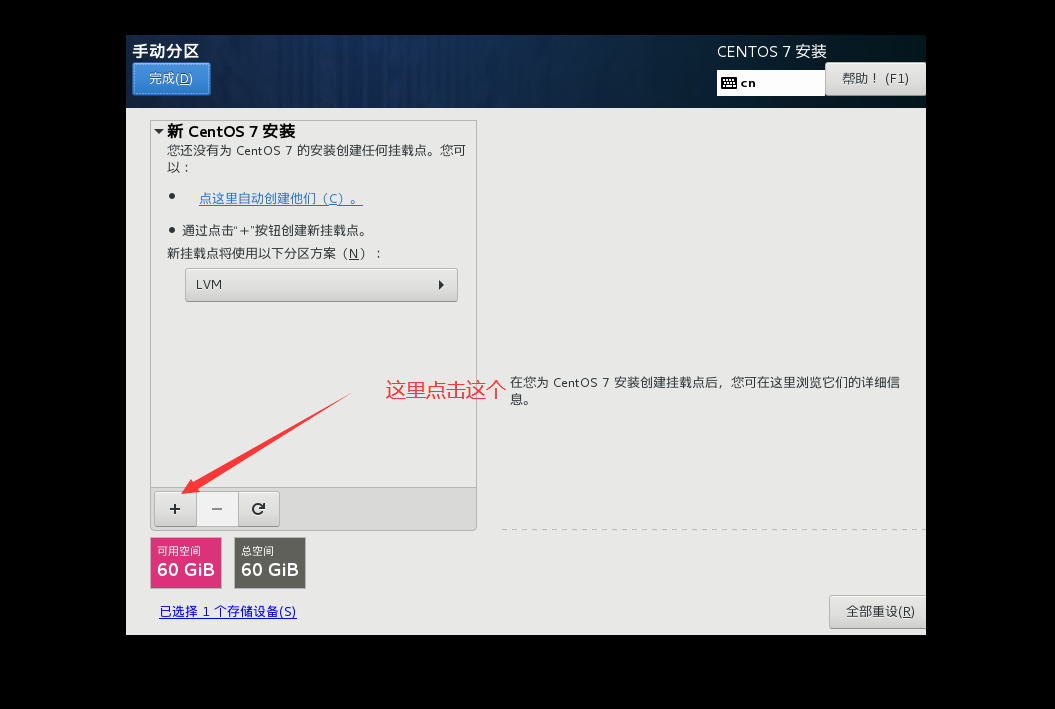Click the 您还没有为 CentOS 7 的安装 paragraph
The image size is (1055, 709).
pyautogui.click(x=316, y=159)
